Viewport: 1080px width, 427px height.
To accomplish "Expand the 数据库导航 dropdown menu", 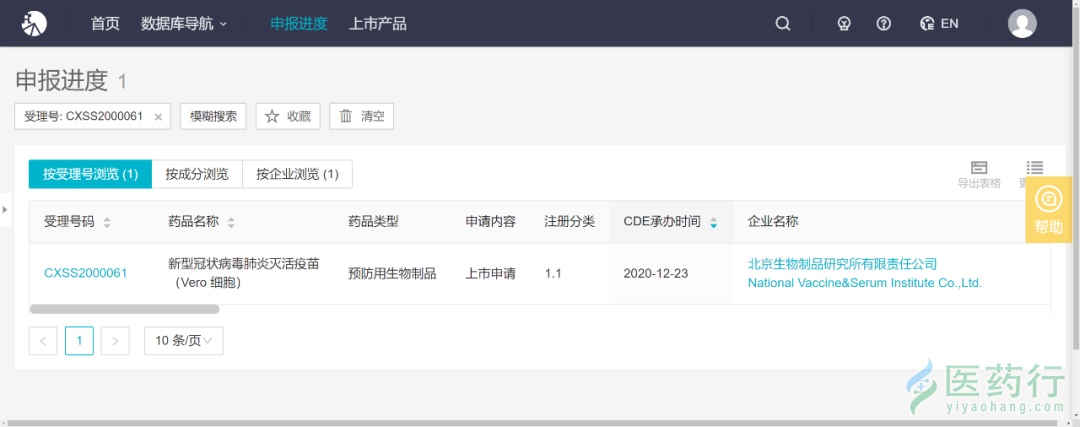I will (184, 24).
